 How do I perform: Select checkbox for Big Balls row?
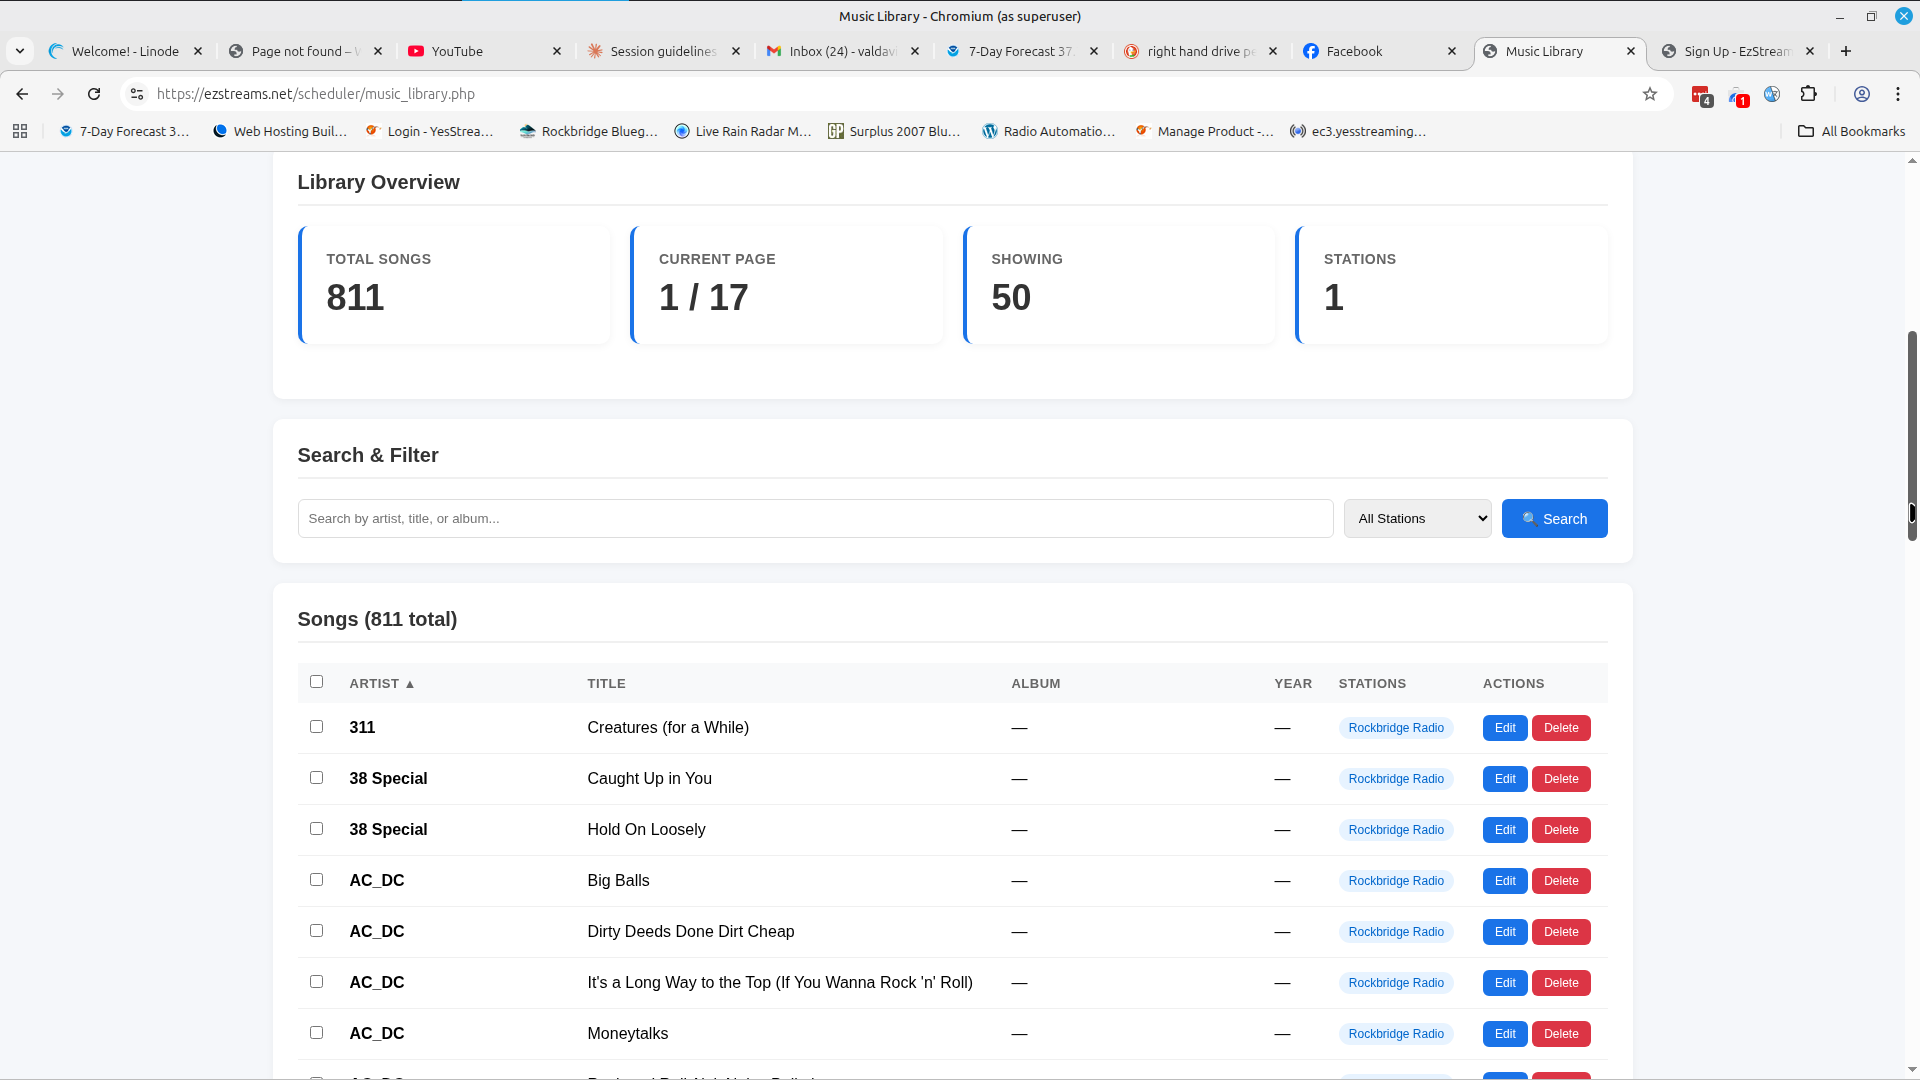click(317, 880)
